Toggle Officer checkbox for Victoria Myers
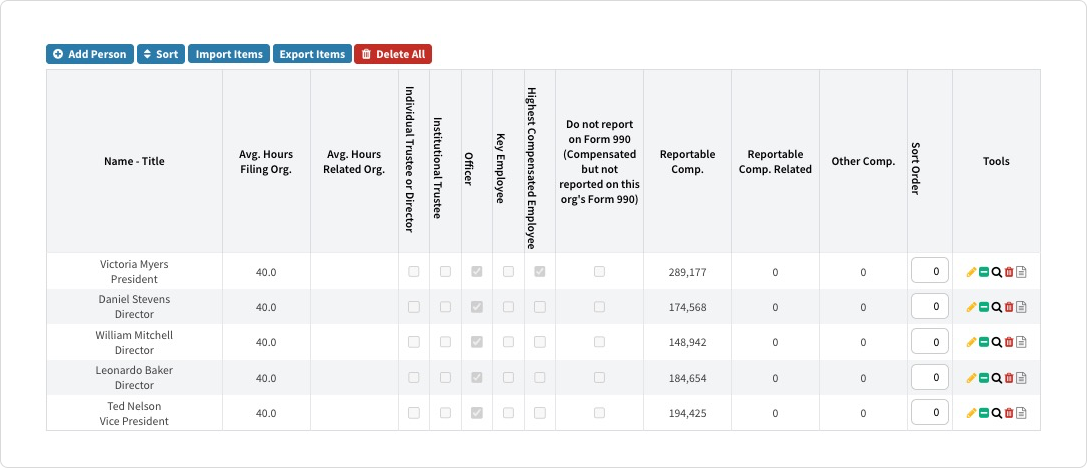Screen dimensions: 1087x468 pyautogui.click(x=477, y=271)
